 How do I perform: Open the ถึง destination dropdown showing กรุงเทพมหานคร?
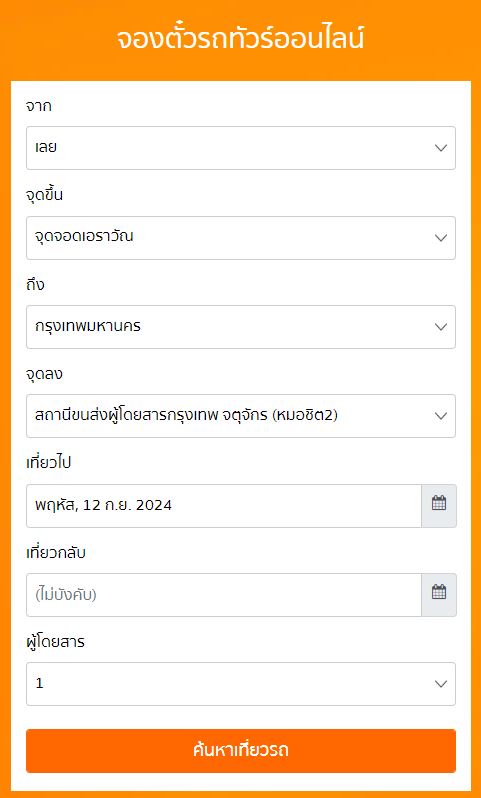[x=241, y=327]
